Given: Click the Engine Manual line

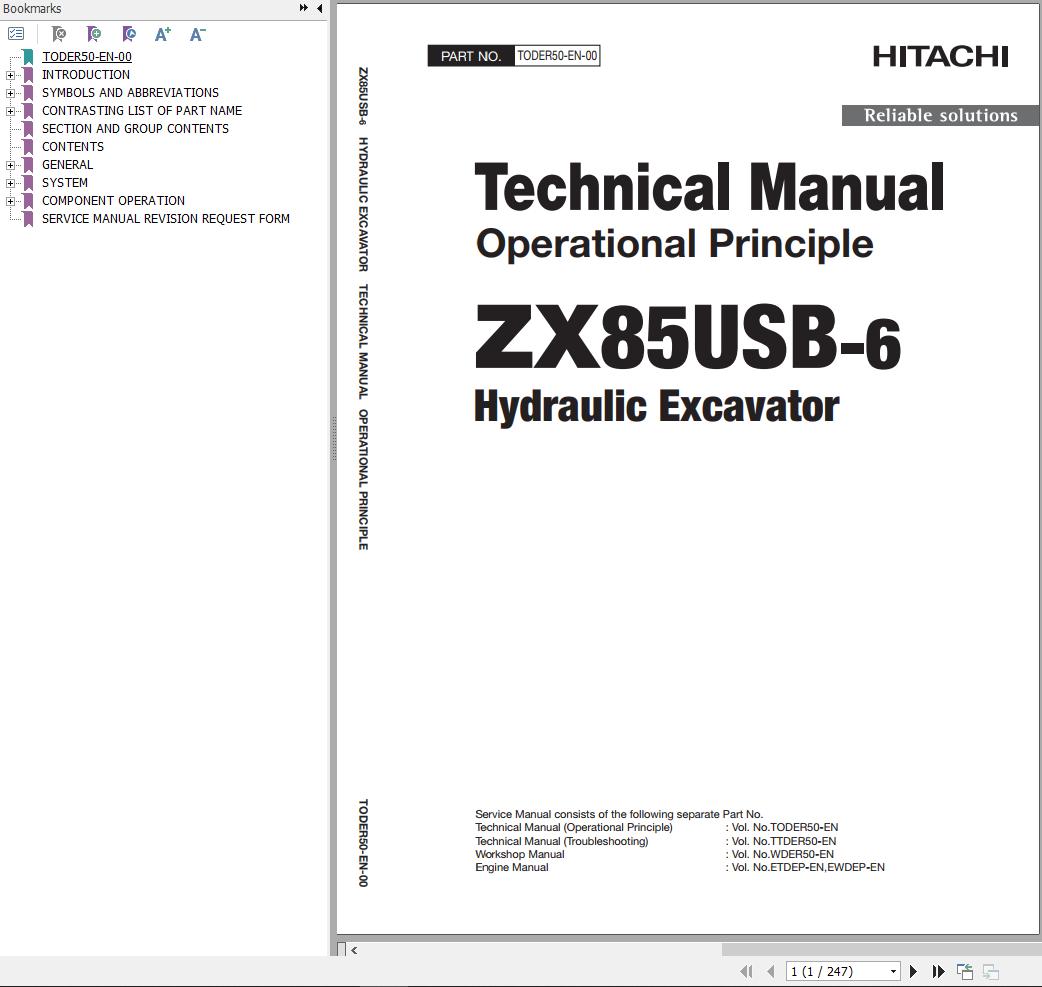Looking at the screenshot, I should coord(512,867).
